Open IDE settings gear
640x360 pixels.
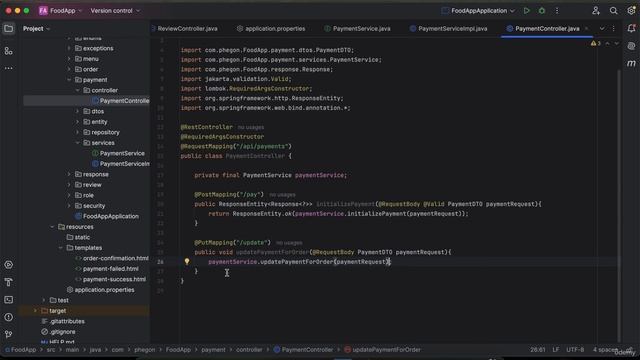[x=631, y=11]
